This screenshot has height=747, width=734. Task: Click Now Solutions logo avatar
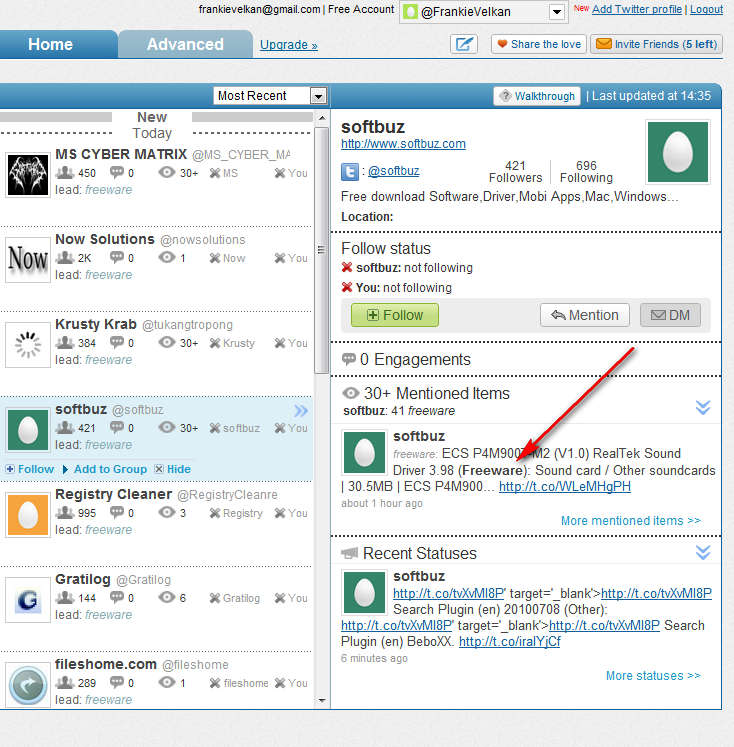point(28,260)
